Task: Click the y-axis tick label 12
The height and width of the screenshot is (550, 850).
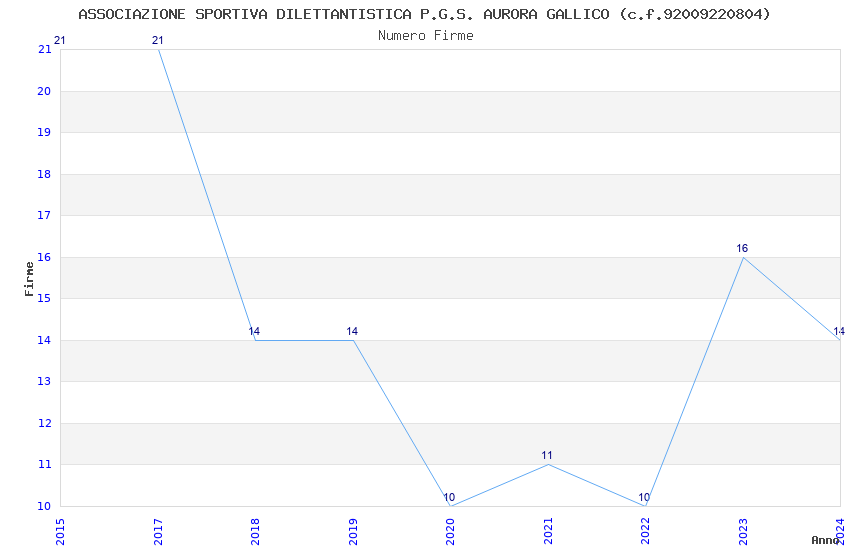Action: pyautogui.click(x=44, y=423)
